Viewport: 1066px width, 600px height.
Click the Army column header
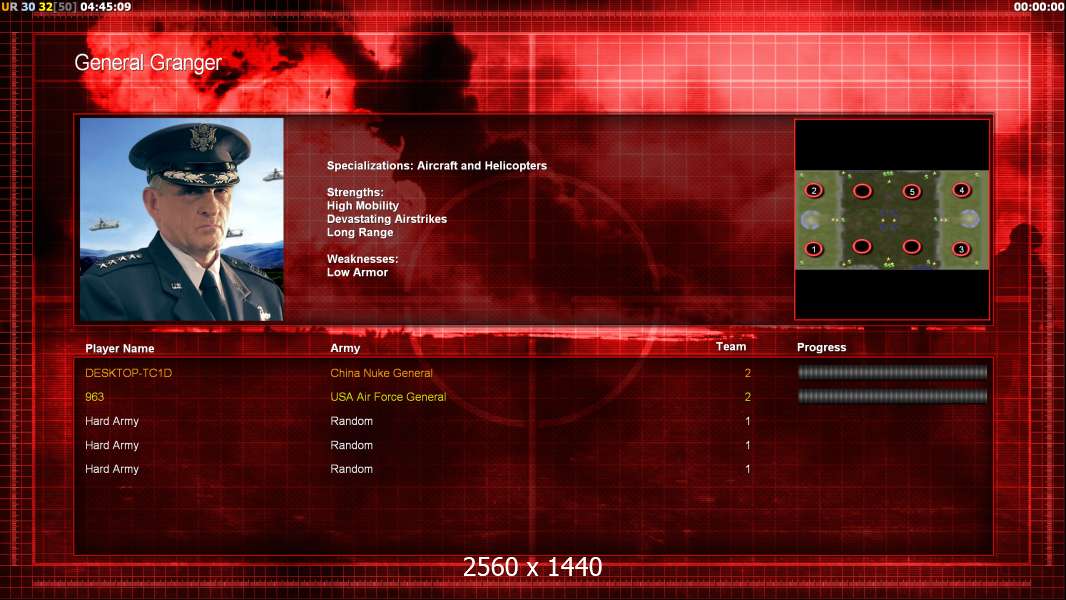(x=345, y=348)
